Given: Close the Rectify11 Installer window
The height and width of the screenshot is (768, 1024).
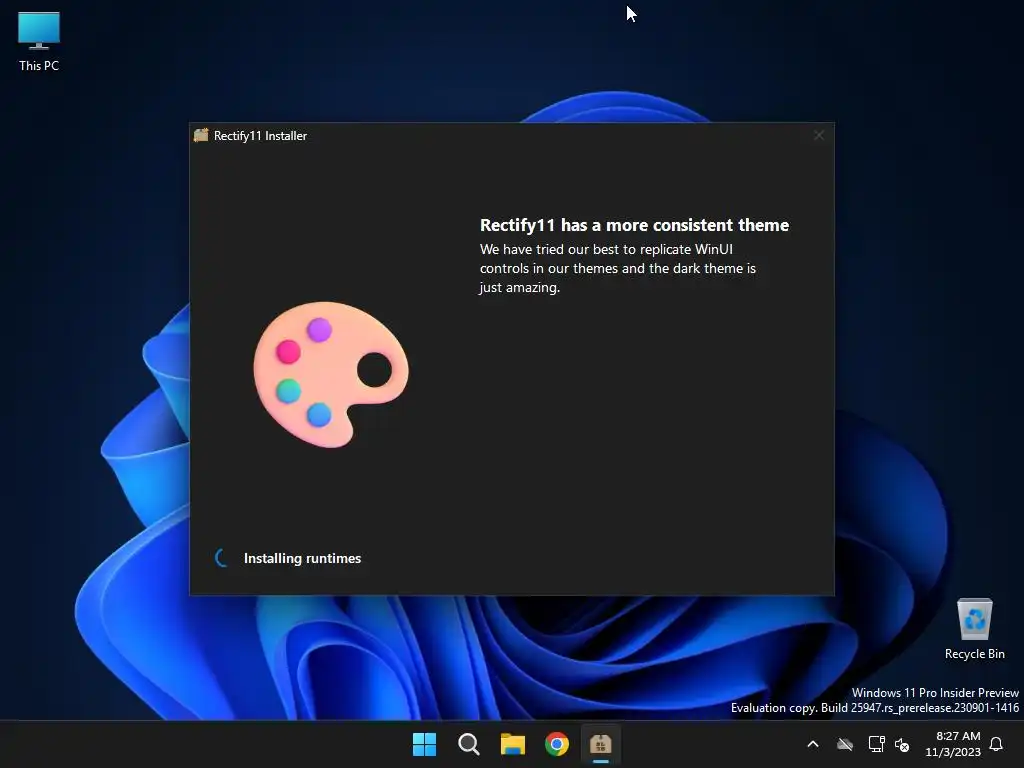Looking at the screenshot, I should tap(819, 135).
